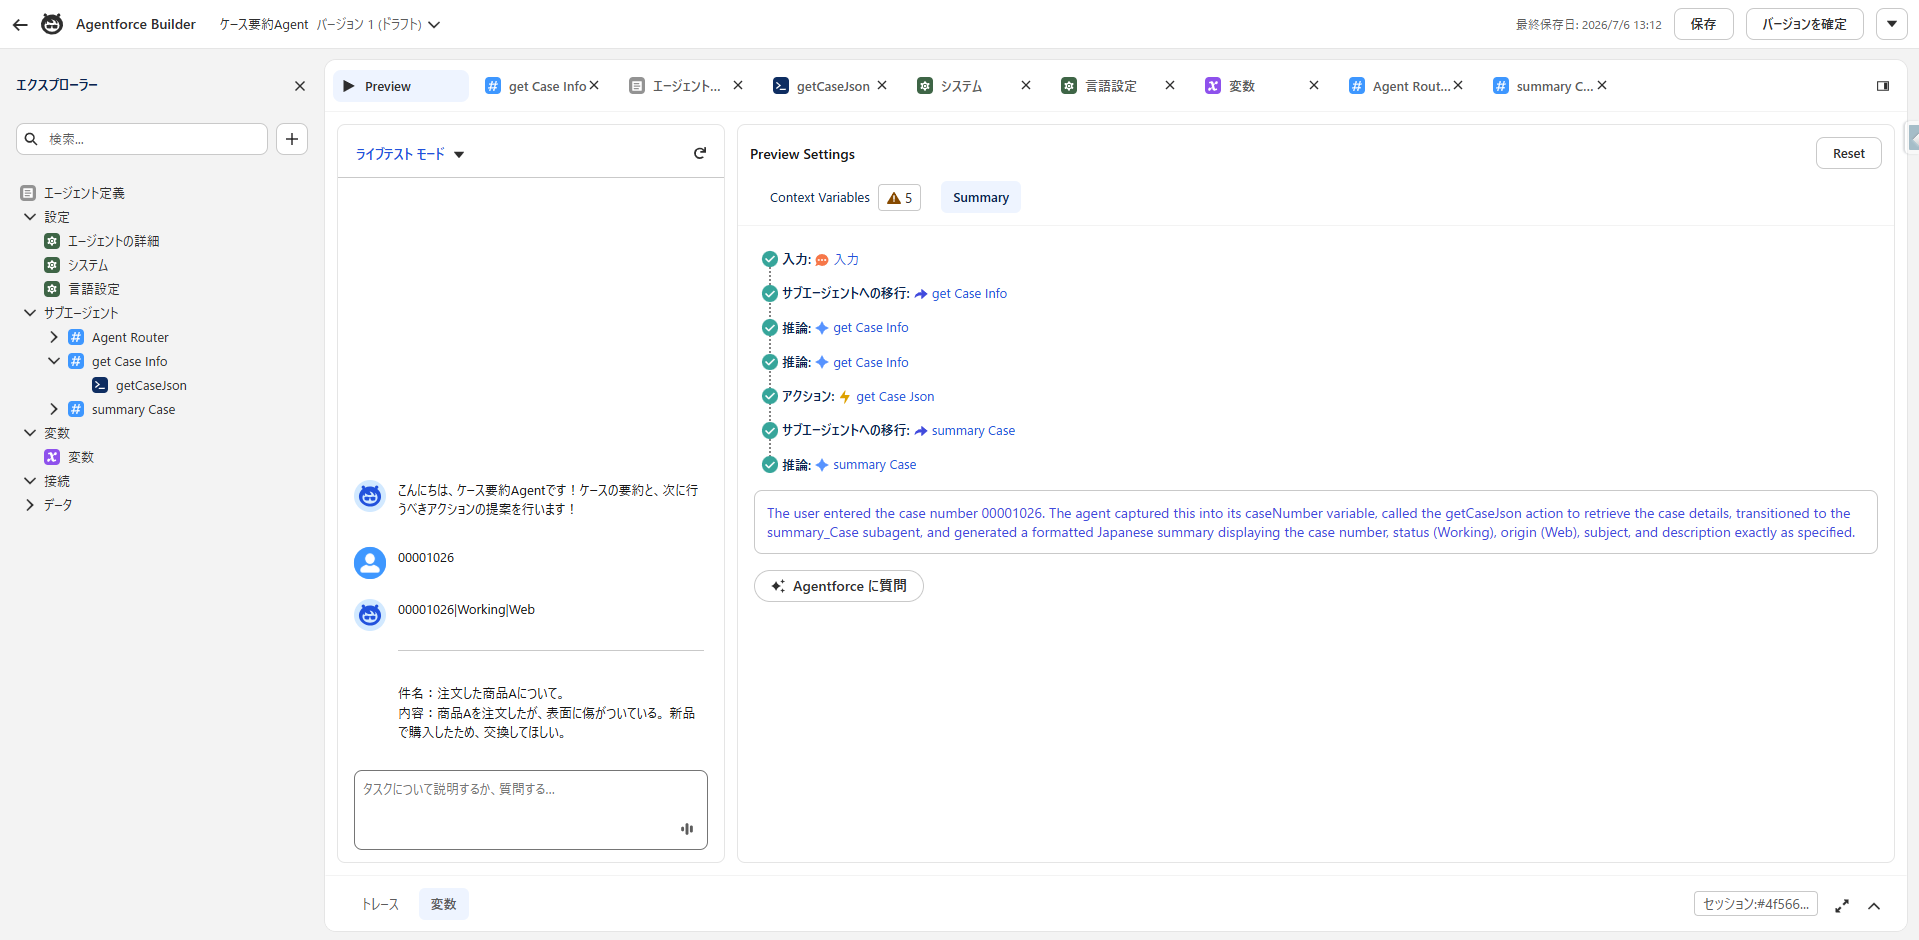The width and height of the screenshot is (1919, 940).
Task: Collapse the bottom panel with the chevron
Action: (x=1874, y=906)
